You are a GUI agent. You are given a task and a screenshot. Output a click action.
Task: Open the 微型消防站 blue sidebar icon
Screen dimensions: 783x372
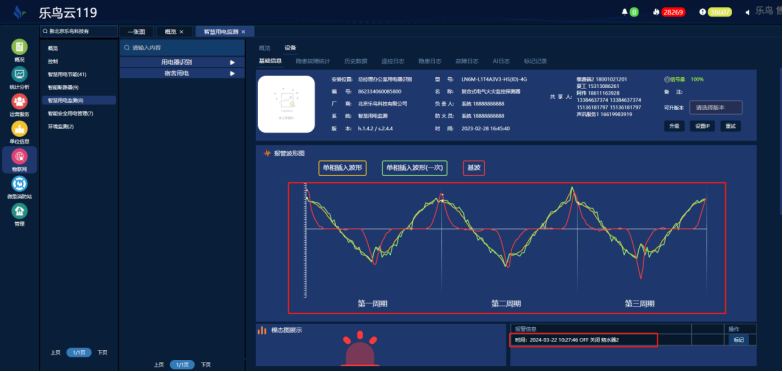19,184
